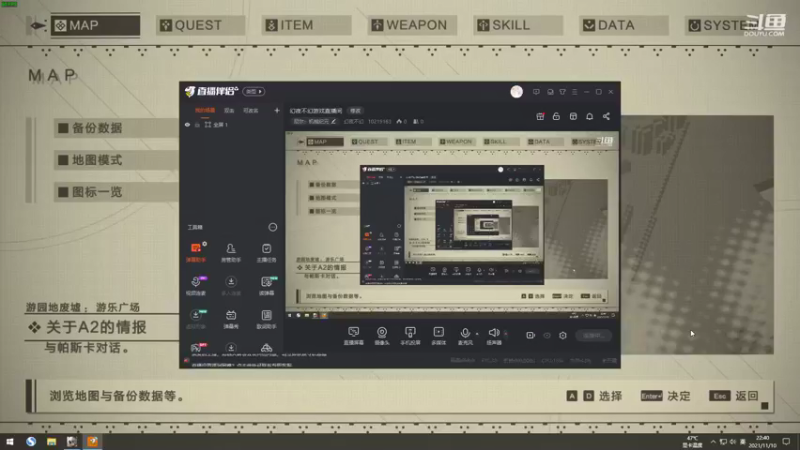Screen dimensions: 800x450
Task: Click the orange Douyu companion taskbar icon
Action: click(92, 441)
